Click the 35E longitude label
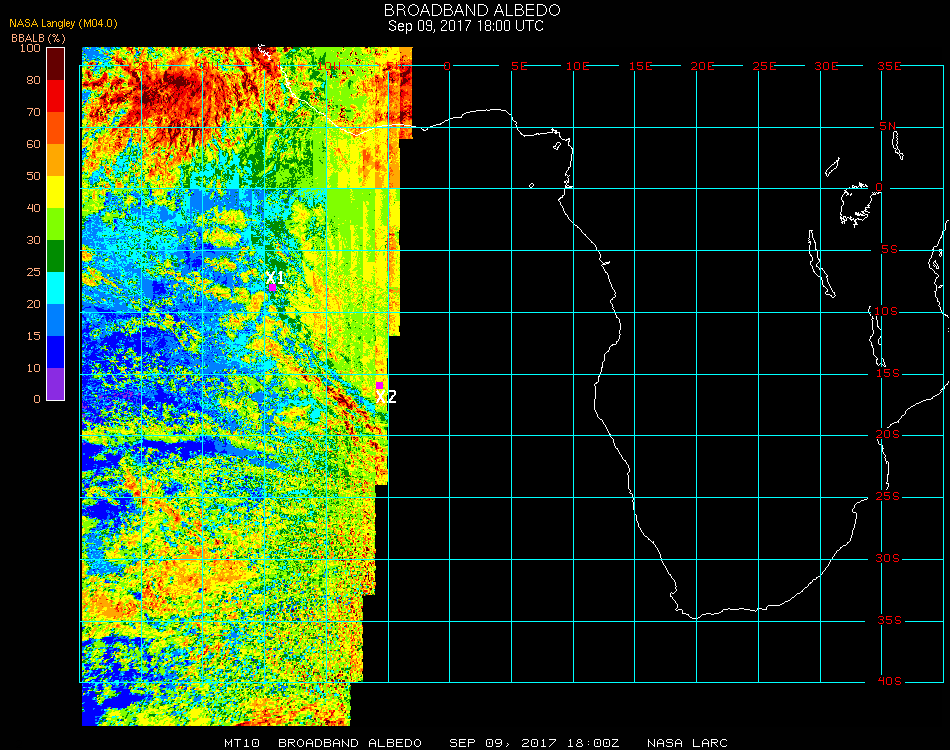 pyautogui.click(x=889, y=66)
